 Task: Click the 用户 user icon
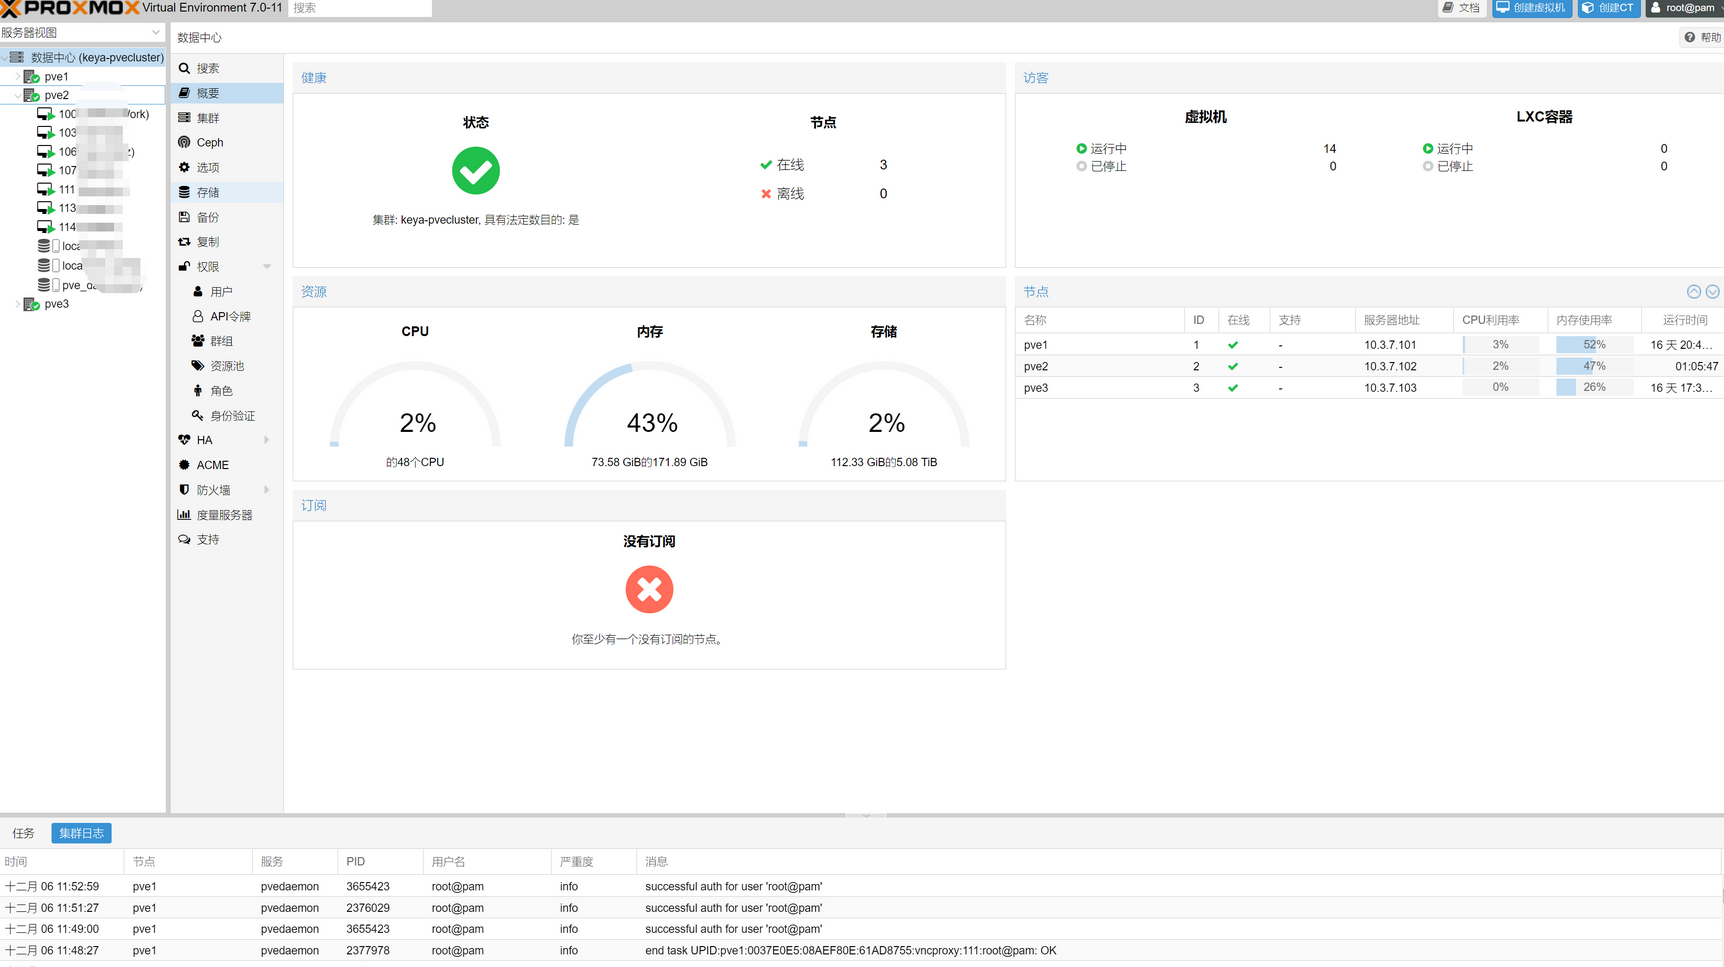(x=198, y=292)
